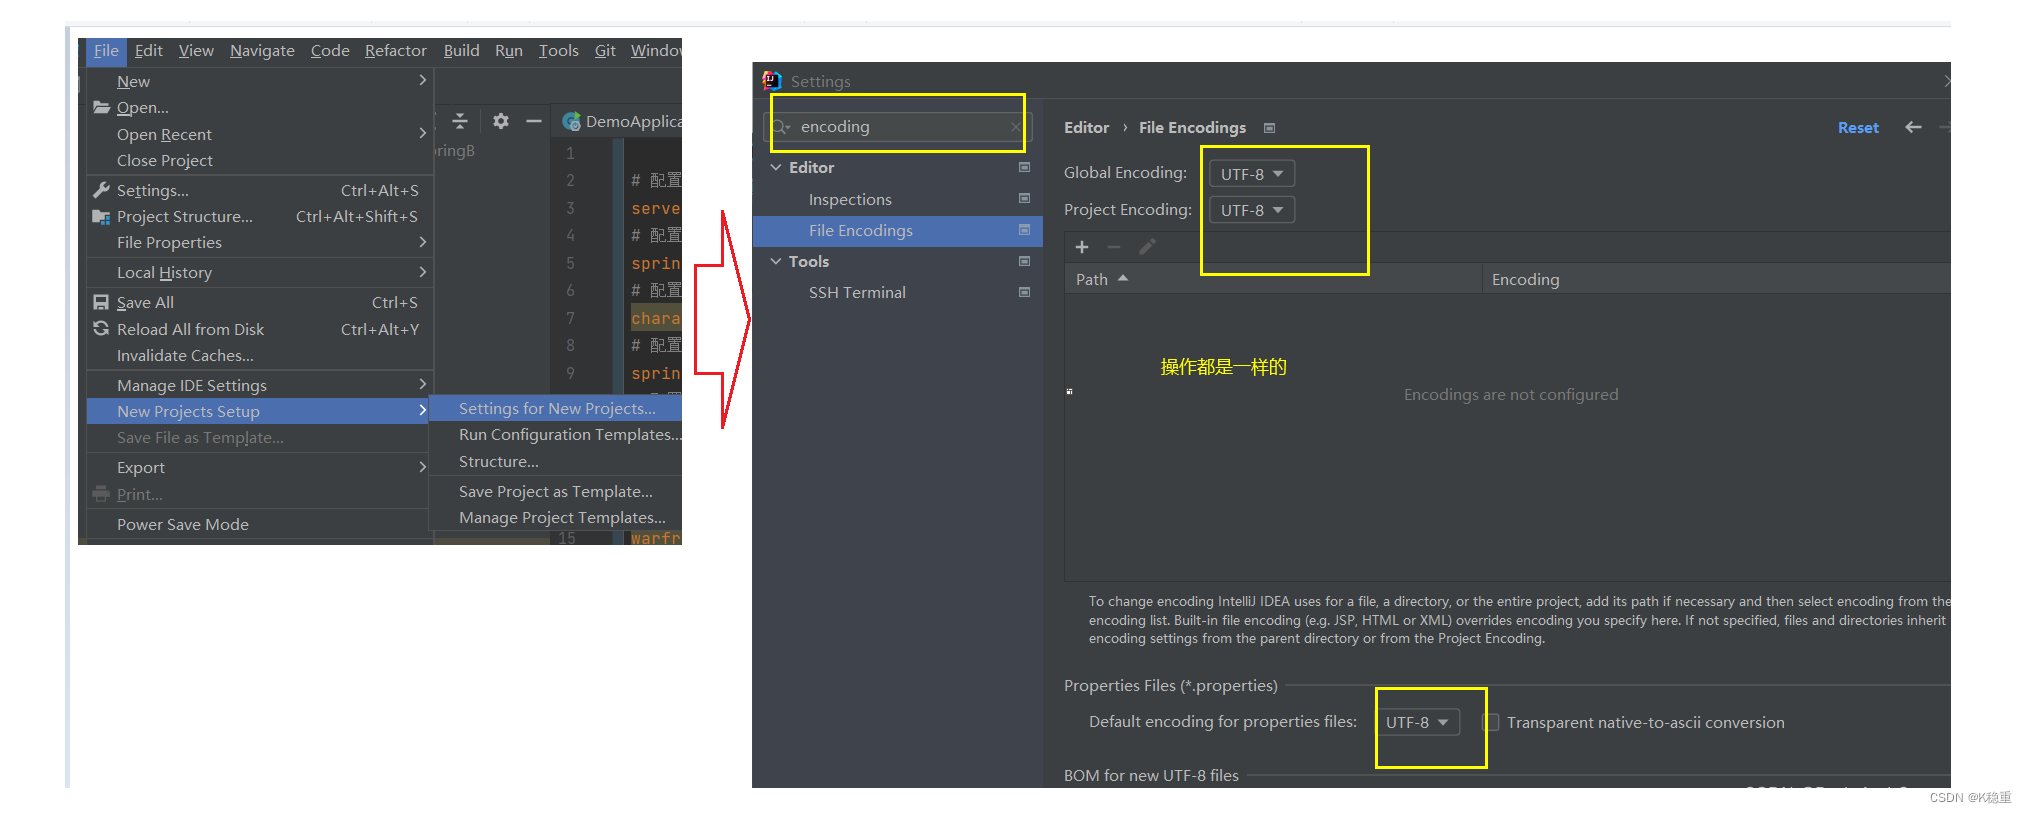Click File Properties menu entry
Screen dimensions: 2027x813
click(169, 243)
